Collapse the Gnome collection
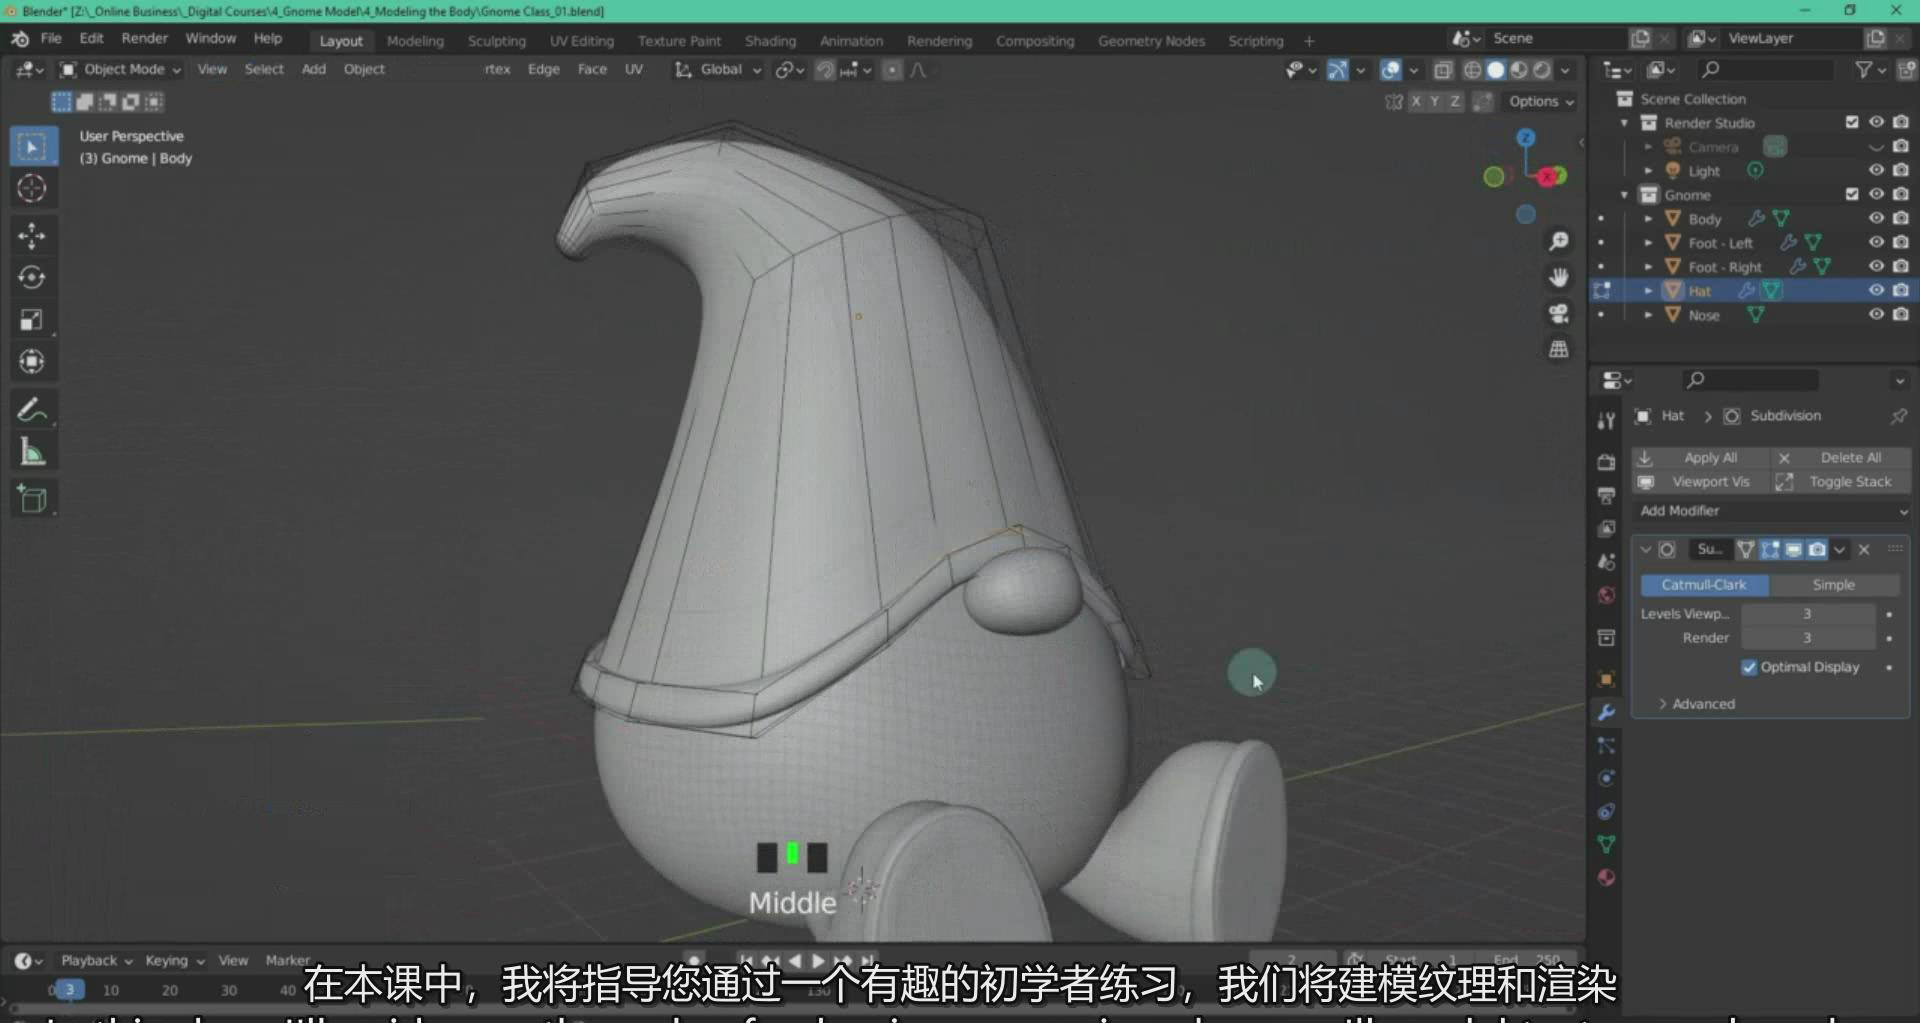Screen dimensions: 1920x1023 (x=1624, y=194)
